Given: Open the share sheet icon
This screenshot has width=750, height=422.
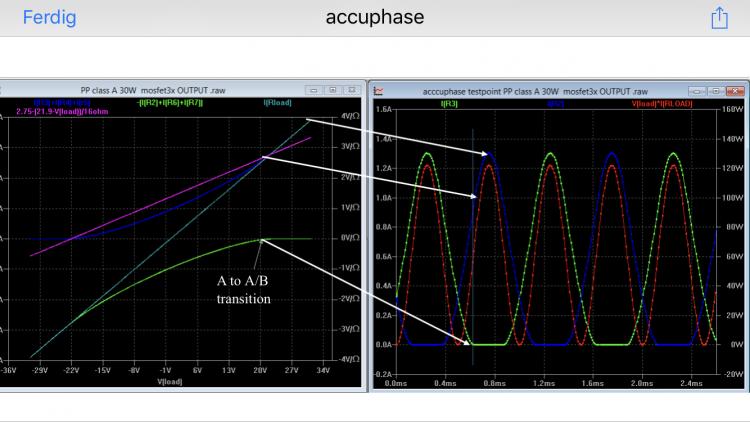Looking at the screenshot, I should 719,18.
